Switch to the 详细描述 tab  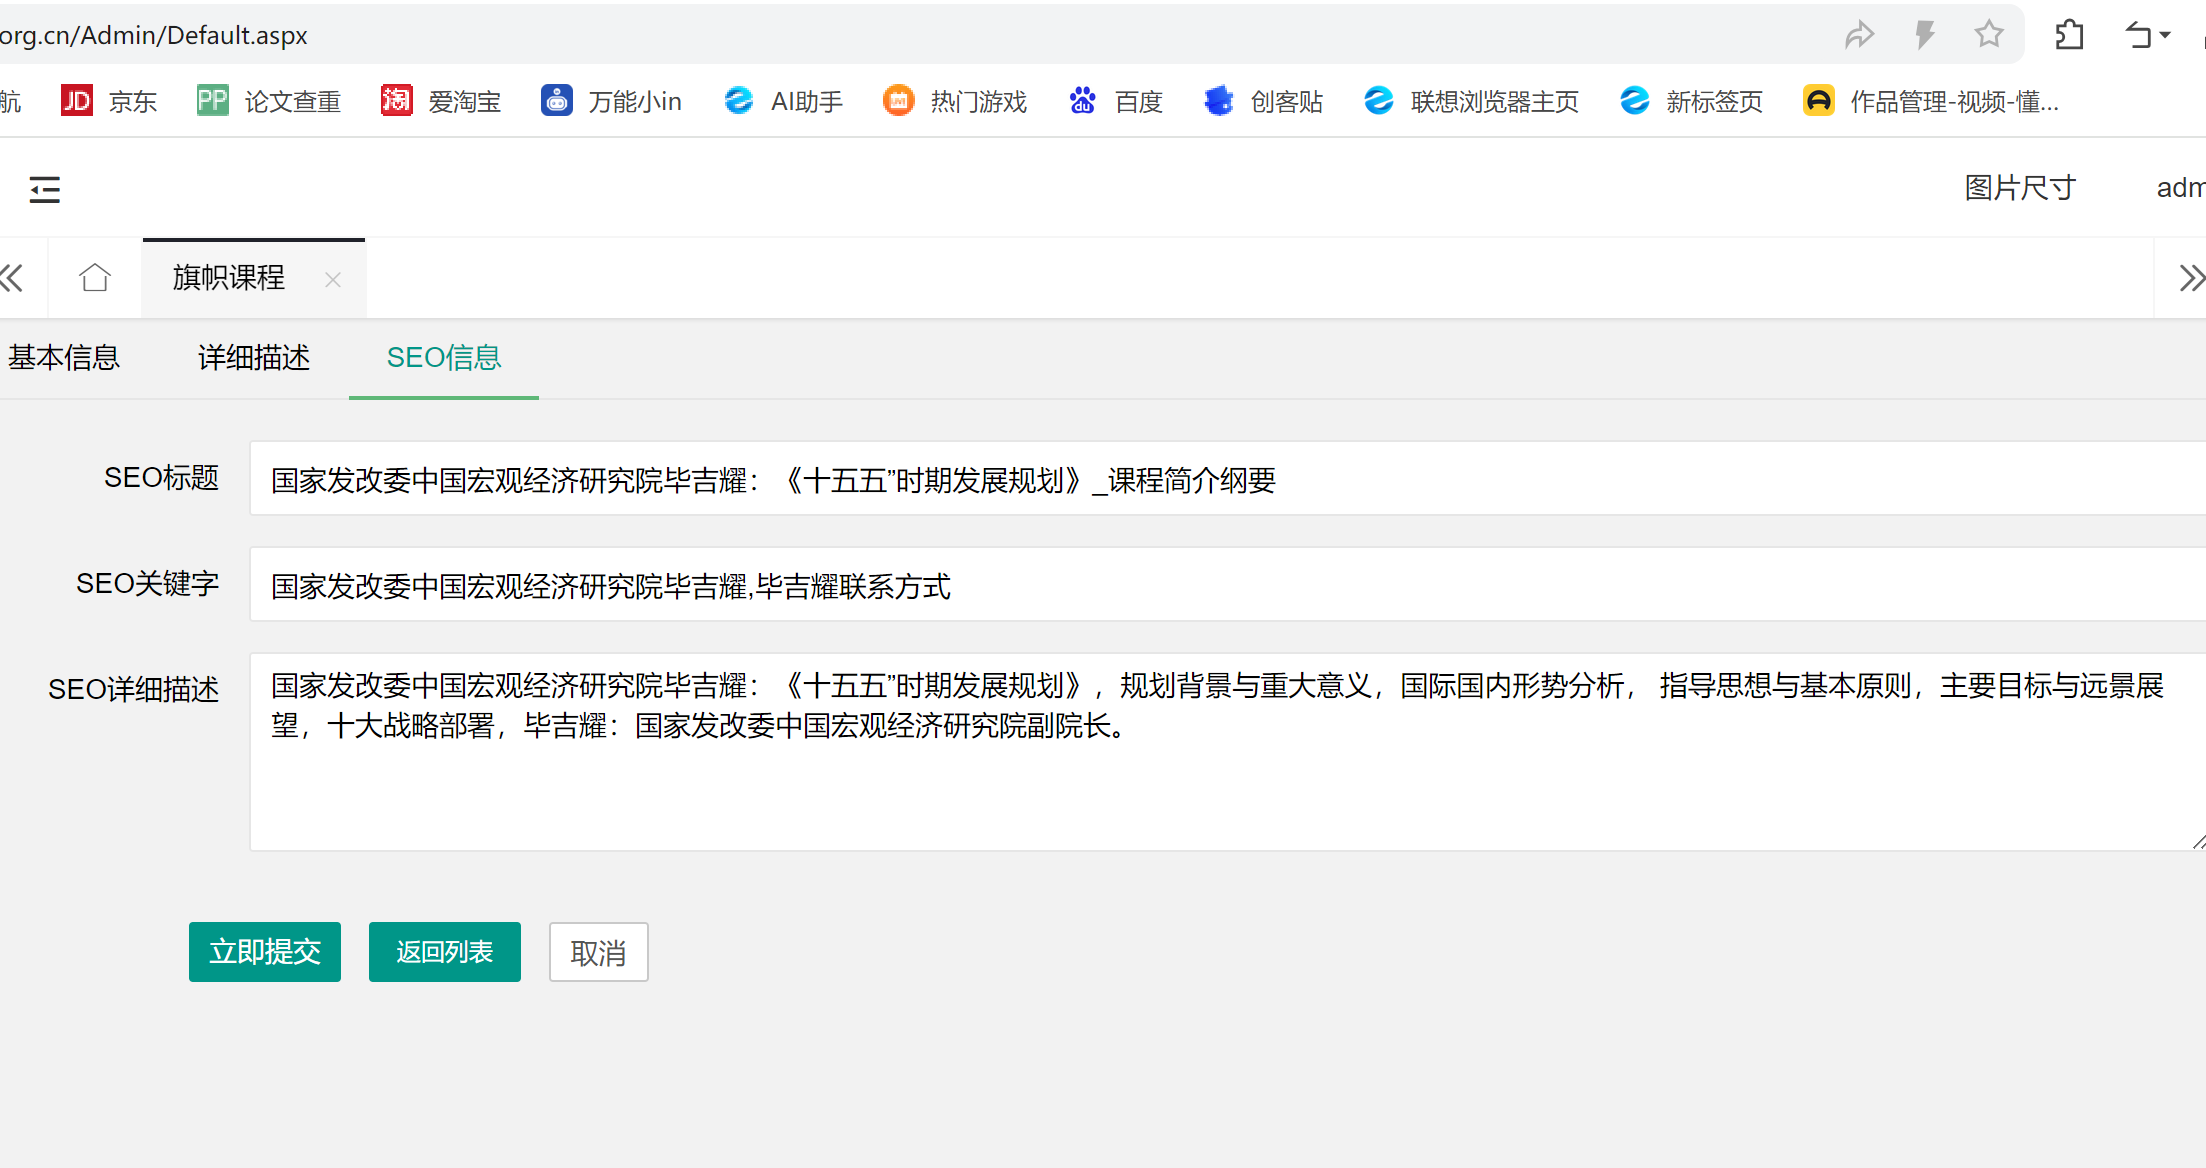coord(254,357)
